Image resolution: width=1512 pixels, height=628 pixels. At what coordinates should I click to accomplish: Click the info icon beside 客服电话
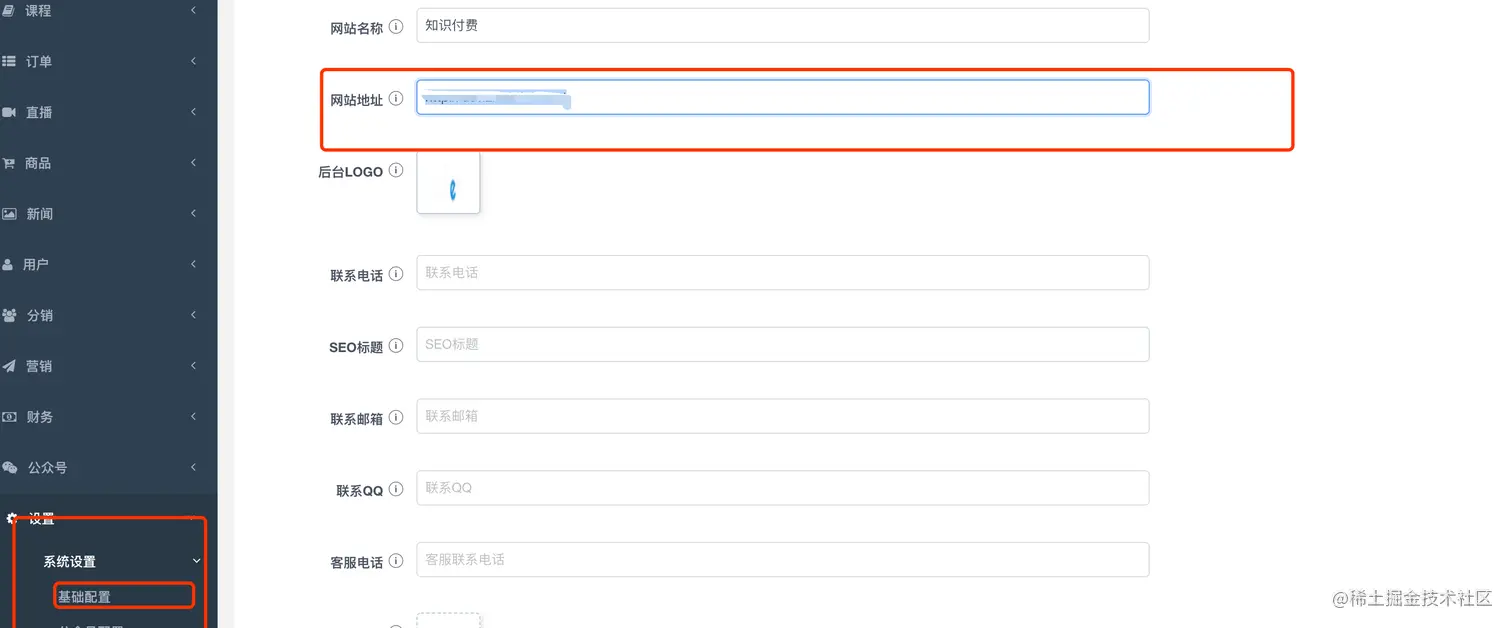click(396, 562)
